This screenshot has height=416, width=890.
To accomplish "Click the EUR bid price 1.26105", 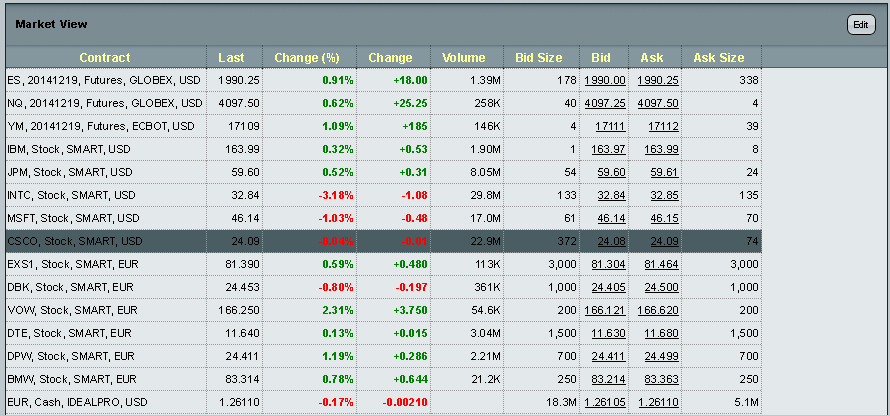I will point(605,402).
